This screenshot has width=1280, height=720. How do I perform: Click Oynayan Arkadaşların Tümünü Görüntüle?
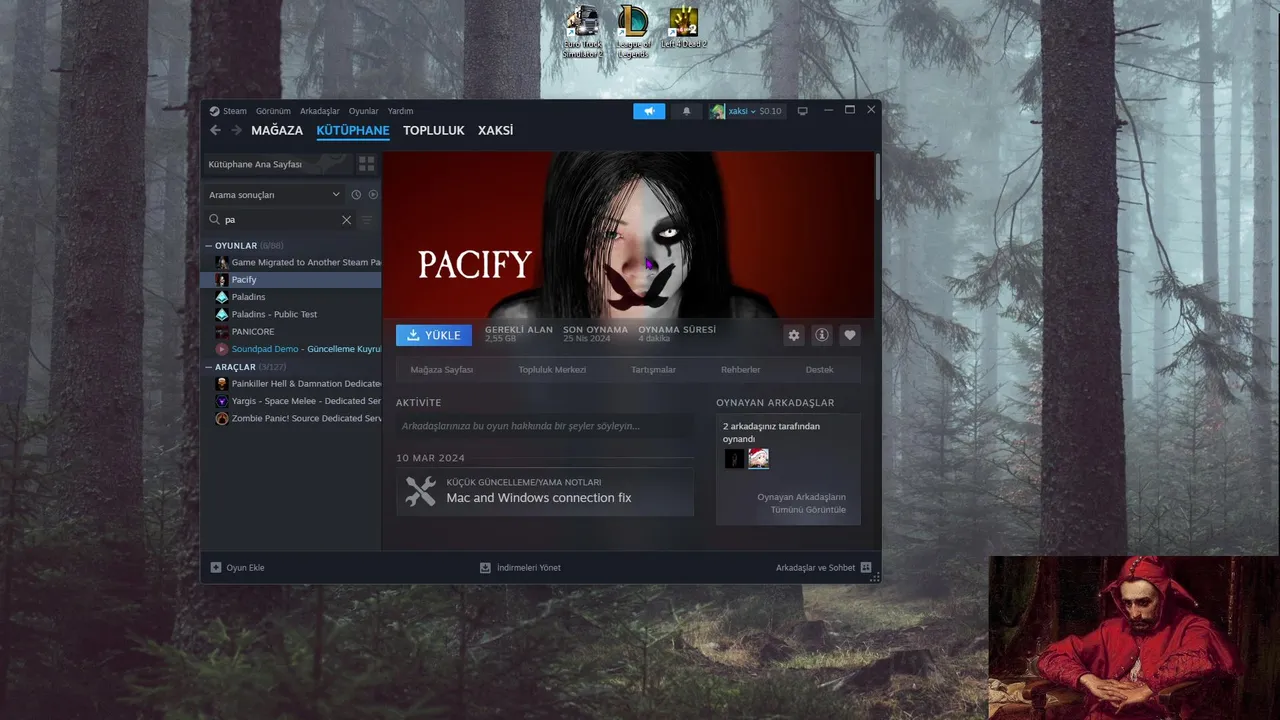tap(801, 503)
